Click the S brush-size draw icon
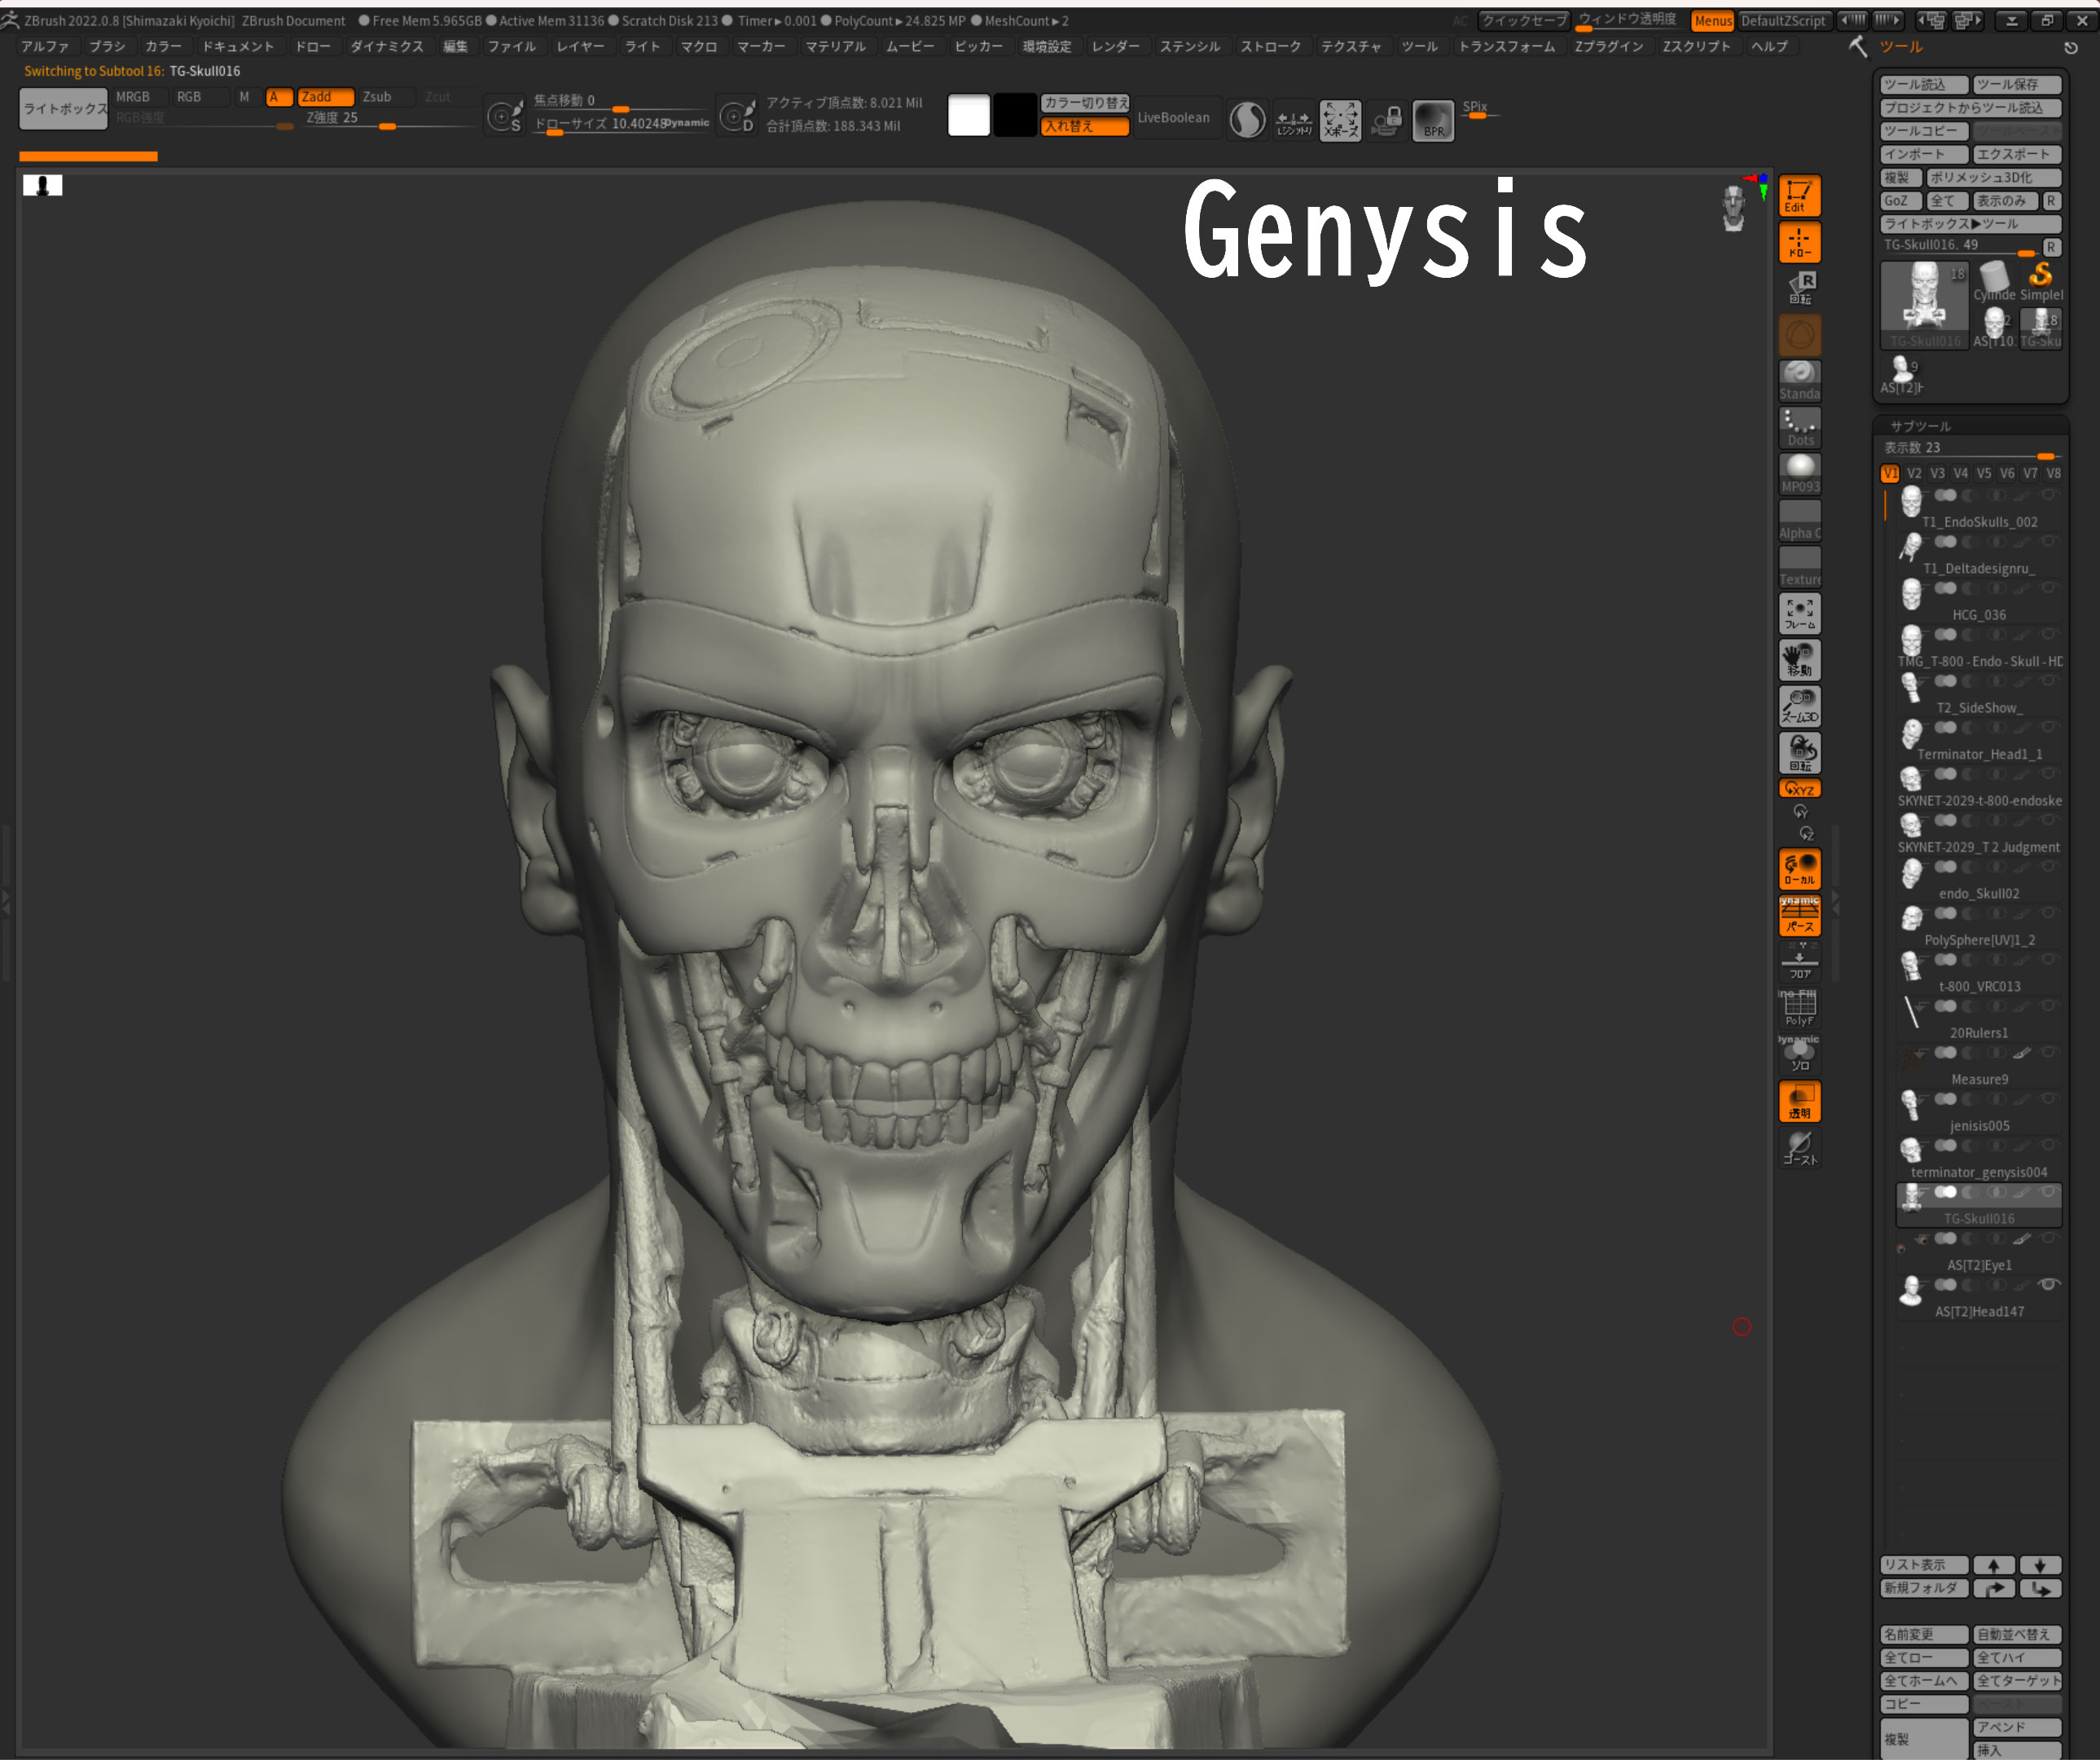Viewport: 2100px width, 1760px height. [x=504, y=117]
